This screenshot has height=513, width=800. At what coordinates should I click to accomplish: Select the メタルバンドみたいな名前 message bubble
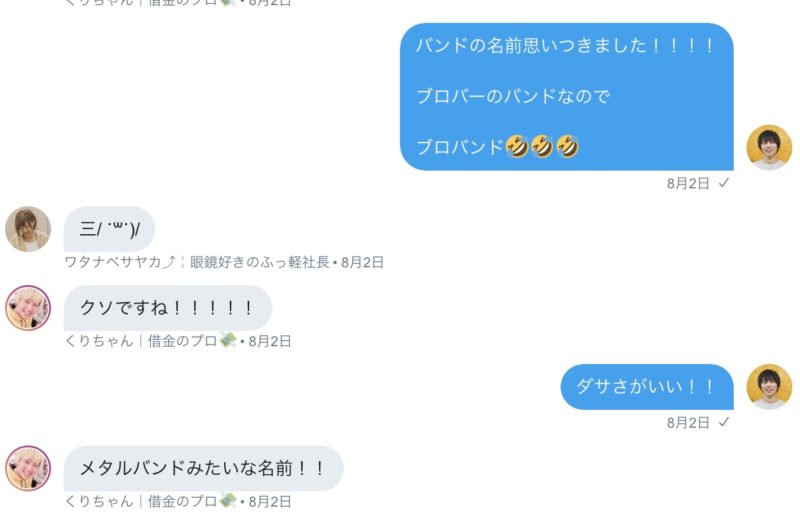[x=204, y=468]
